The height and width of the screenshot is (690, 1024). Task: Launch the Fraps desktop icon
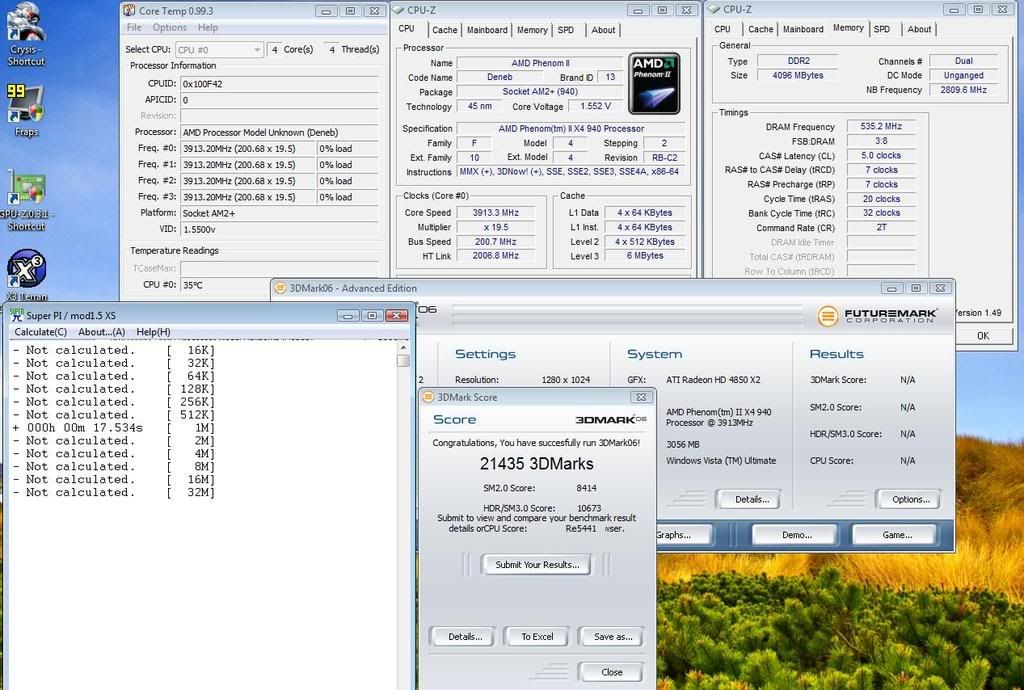coord(25,110)
